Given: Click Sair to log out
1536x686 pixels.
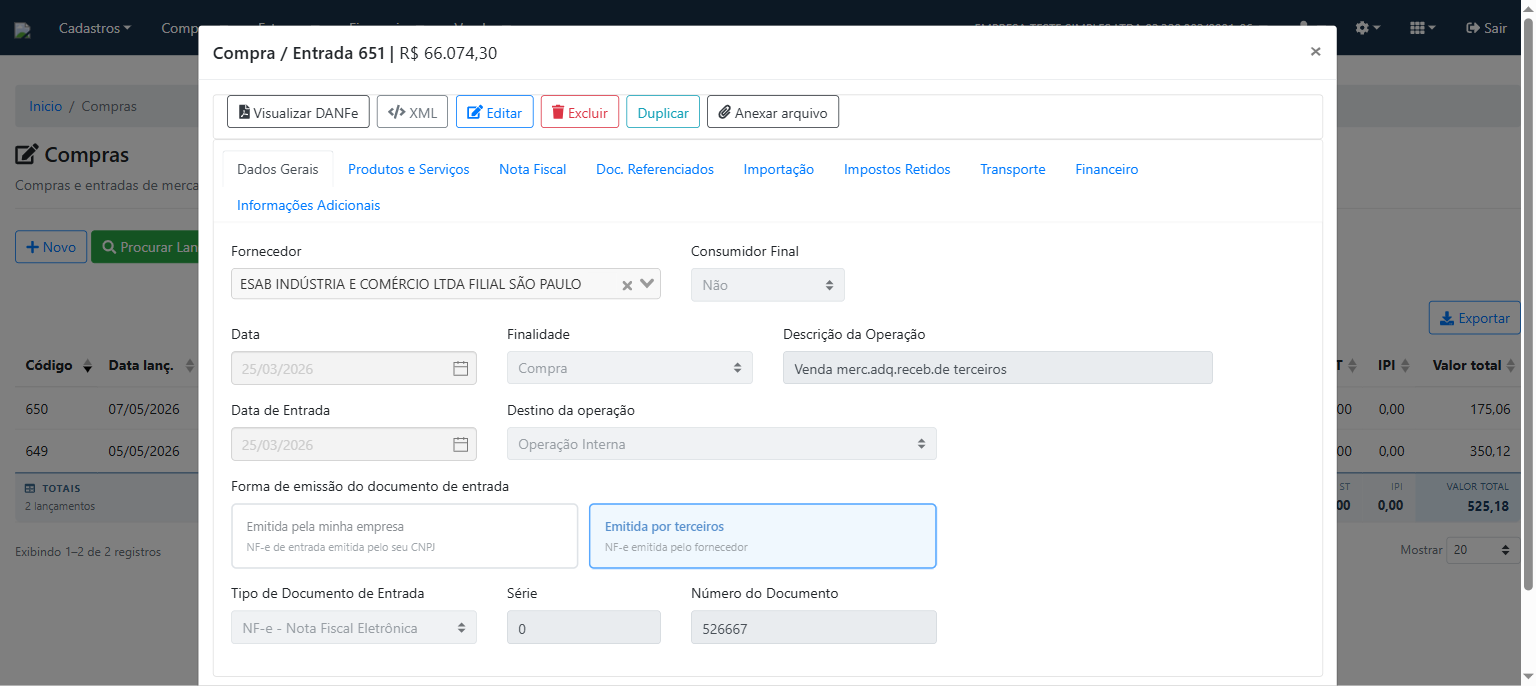Looking at the screenshot, I should tap(1486, 28).
